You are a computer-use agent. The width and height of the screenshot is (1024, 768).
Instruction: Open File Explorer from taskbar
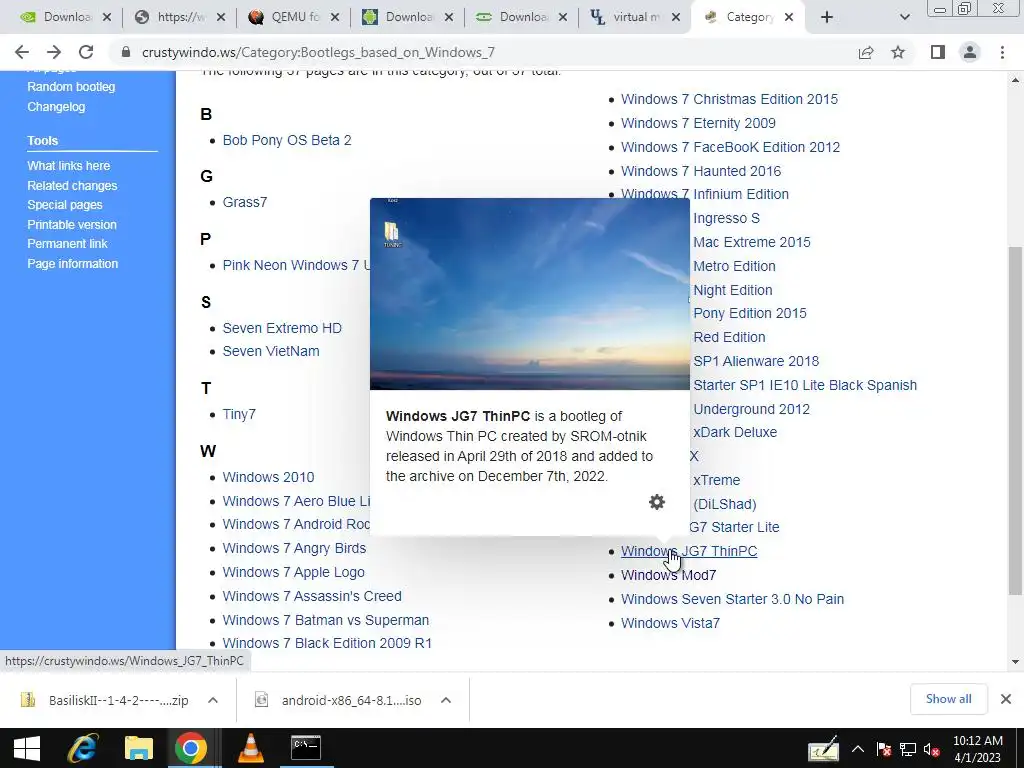click(x=138, y=748)
